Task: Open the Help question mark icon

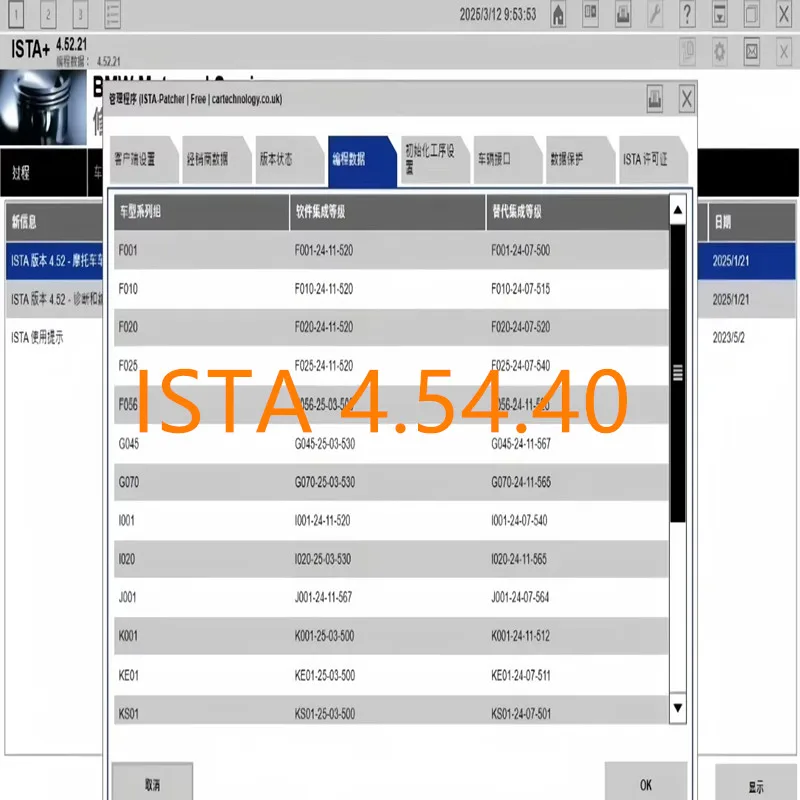Action: pos(687,15)
